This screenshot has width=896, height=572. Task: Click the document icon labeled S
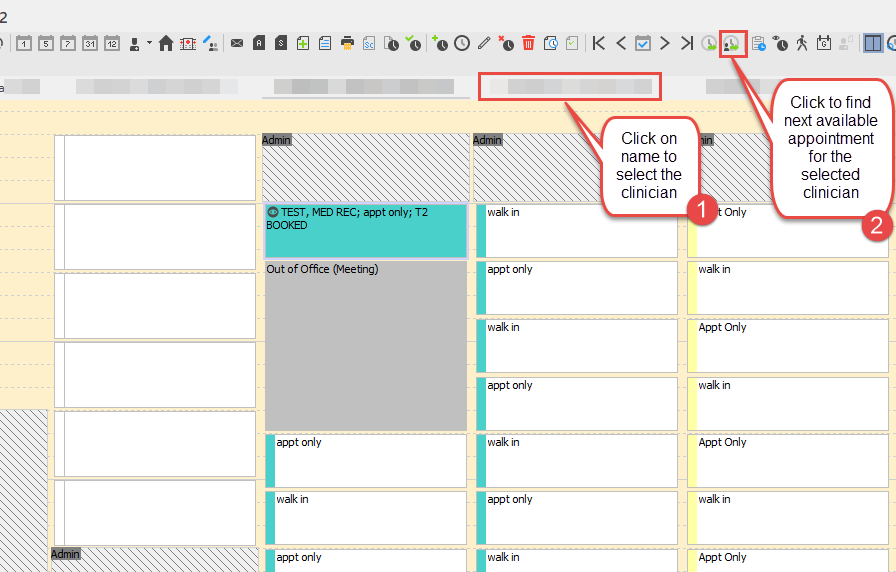281,43
